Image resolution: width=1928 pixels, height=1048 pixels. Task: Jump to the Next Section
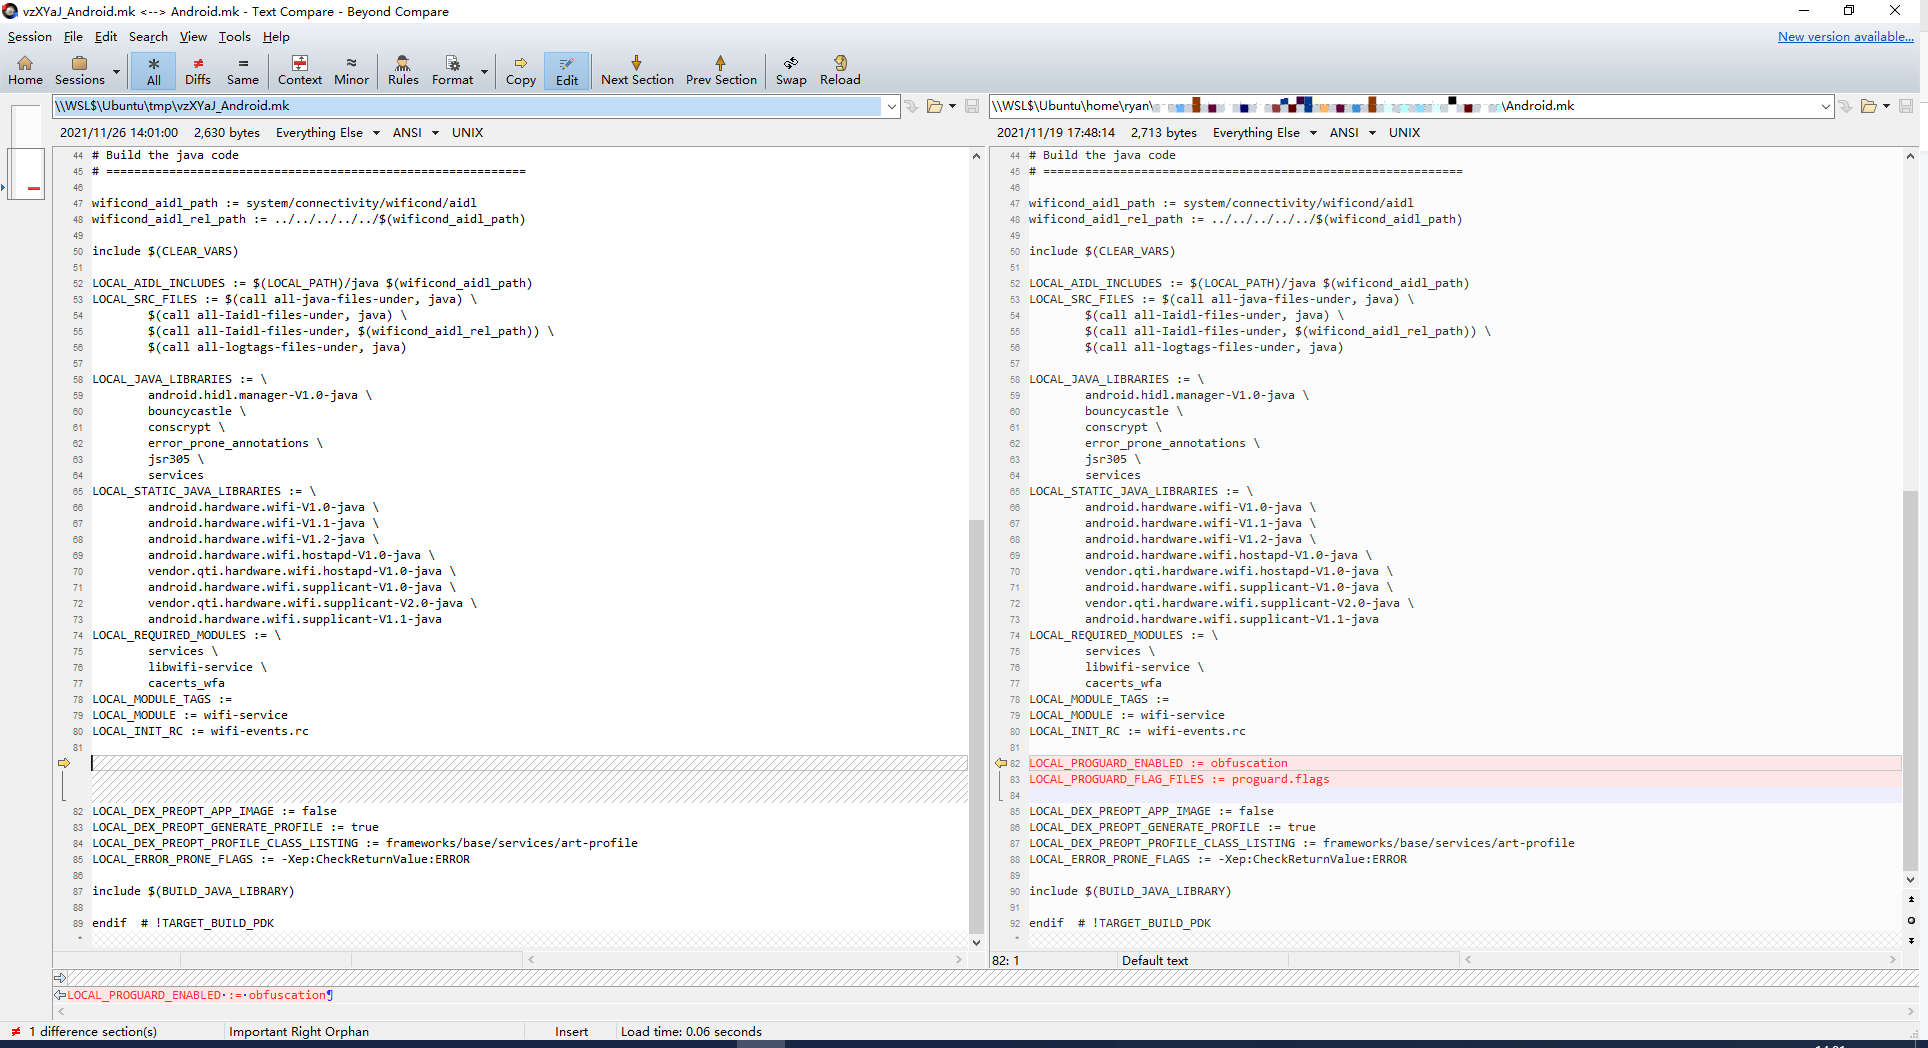(x=637, y=70)
